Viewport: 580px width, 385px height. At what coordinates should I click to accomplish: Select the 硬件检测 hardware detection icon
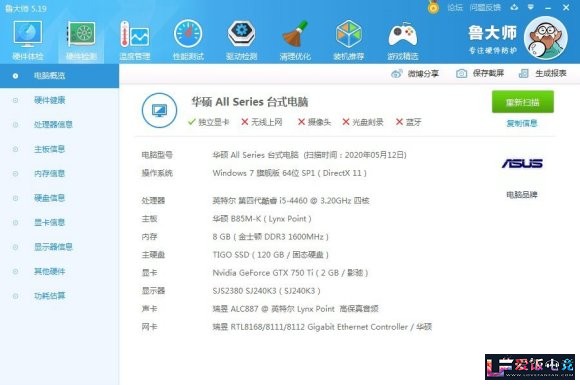(81, 40)
